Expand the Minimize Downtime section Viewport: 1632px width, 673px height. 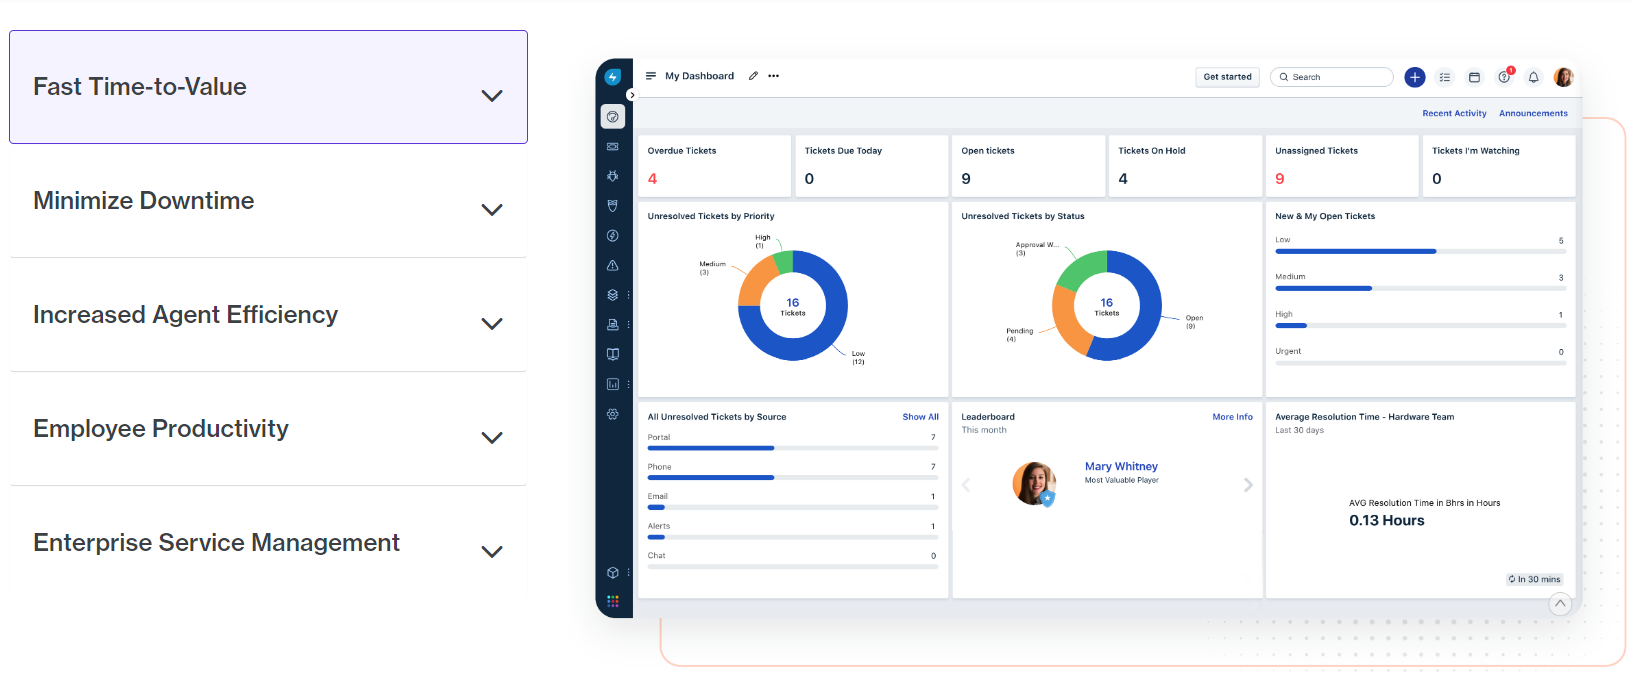[268, 201]
